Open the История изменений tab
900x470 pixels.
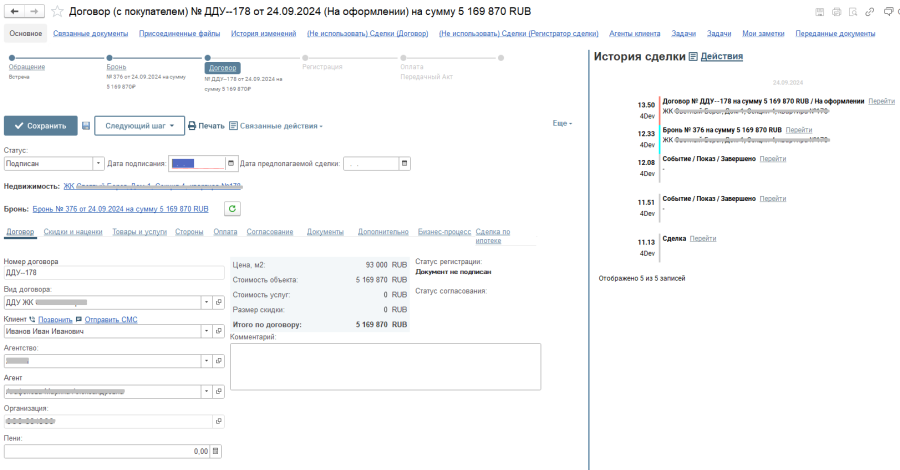tap(263, 33)
